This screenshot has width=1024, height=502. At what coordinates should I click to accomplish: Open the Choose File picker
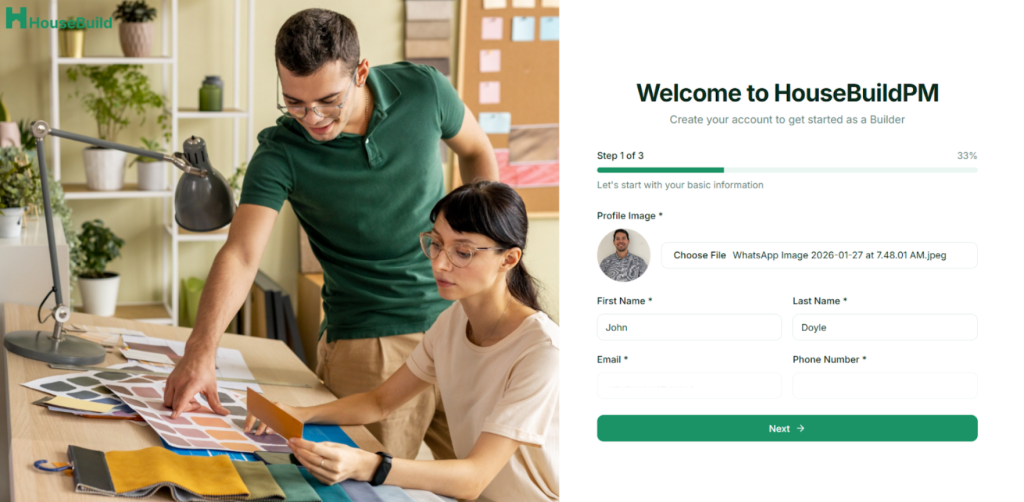(x=699, y=255)
